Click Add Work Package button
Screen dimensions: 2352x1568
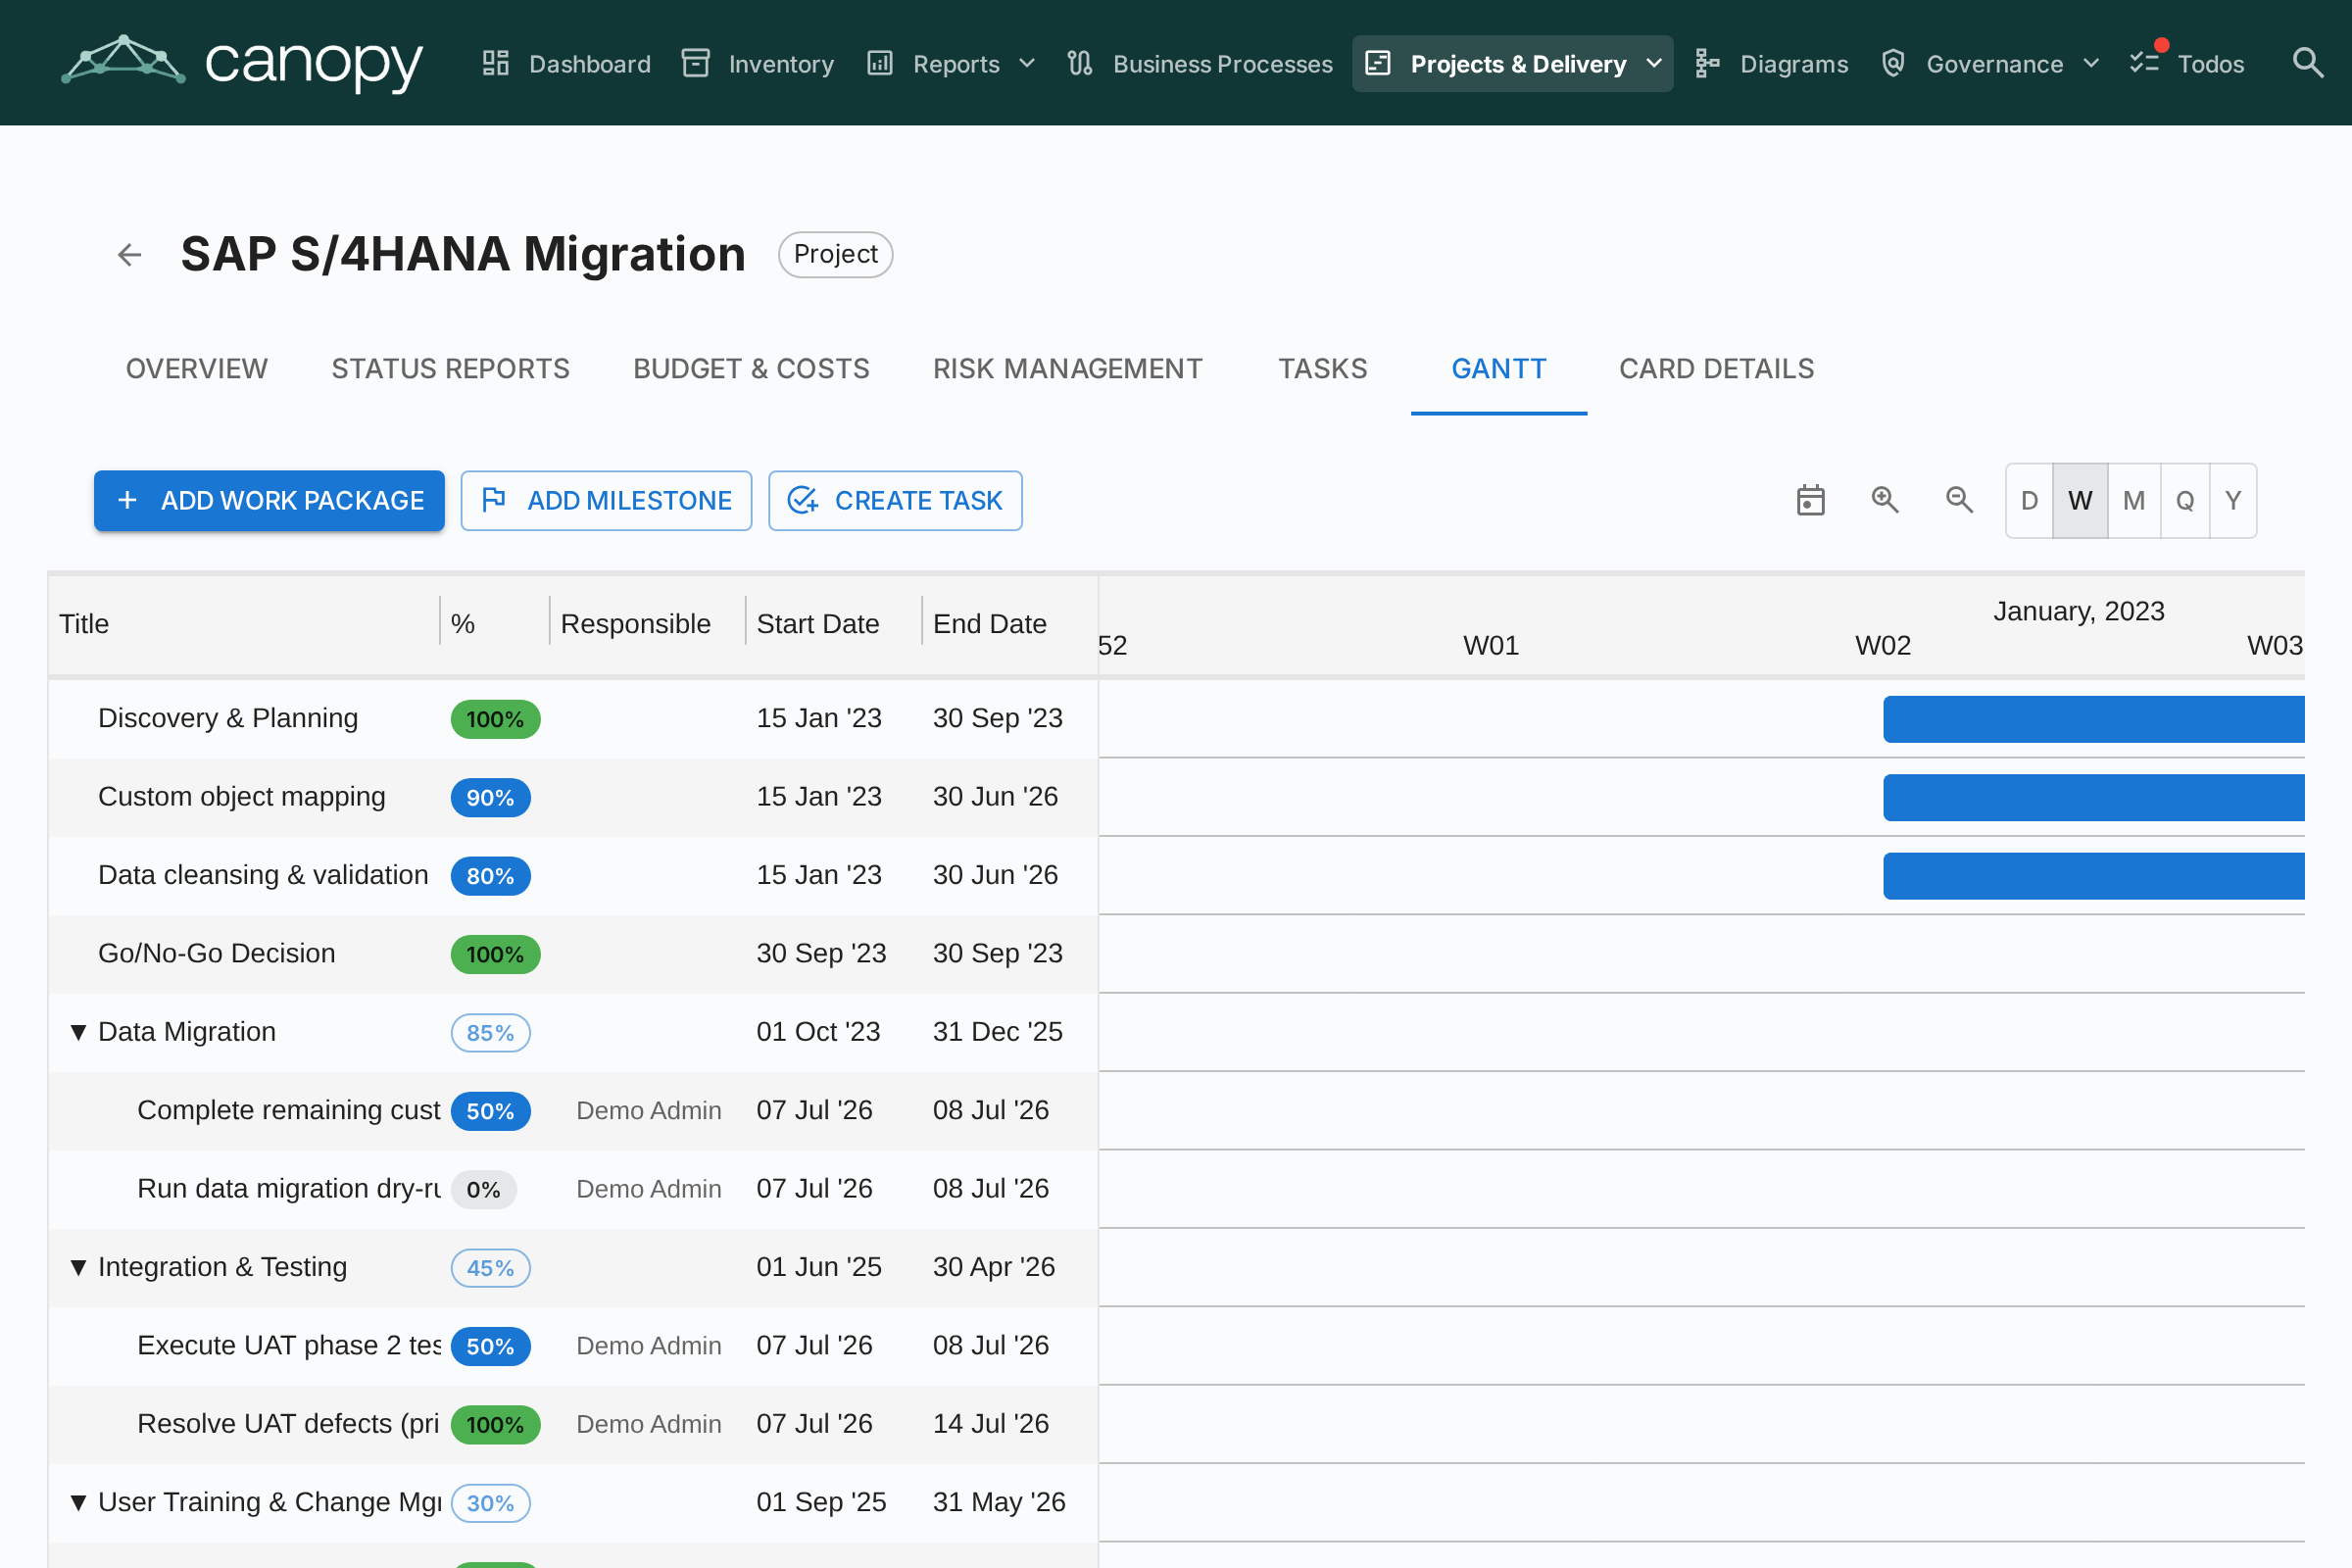269,500
